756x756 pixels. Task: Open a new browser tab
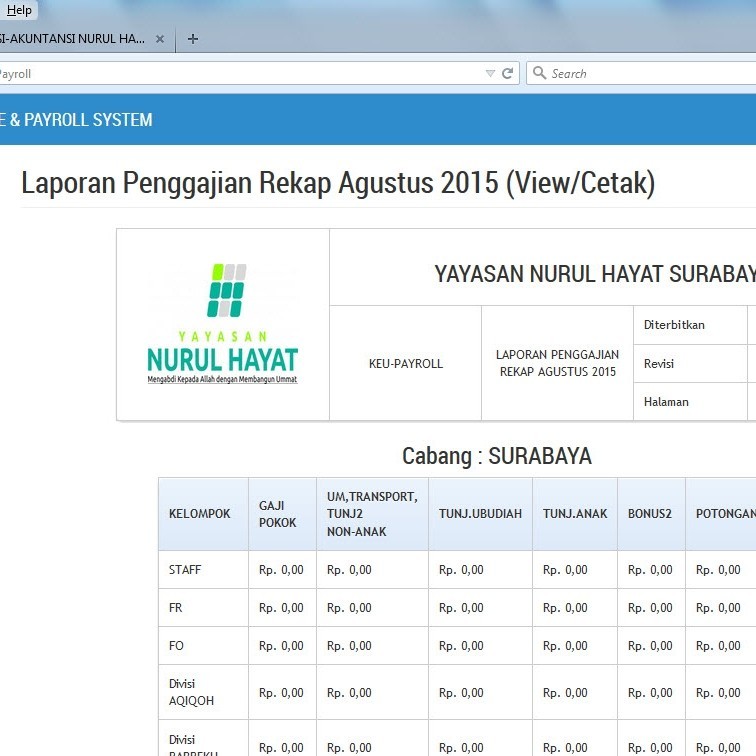click(193, 39)
